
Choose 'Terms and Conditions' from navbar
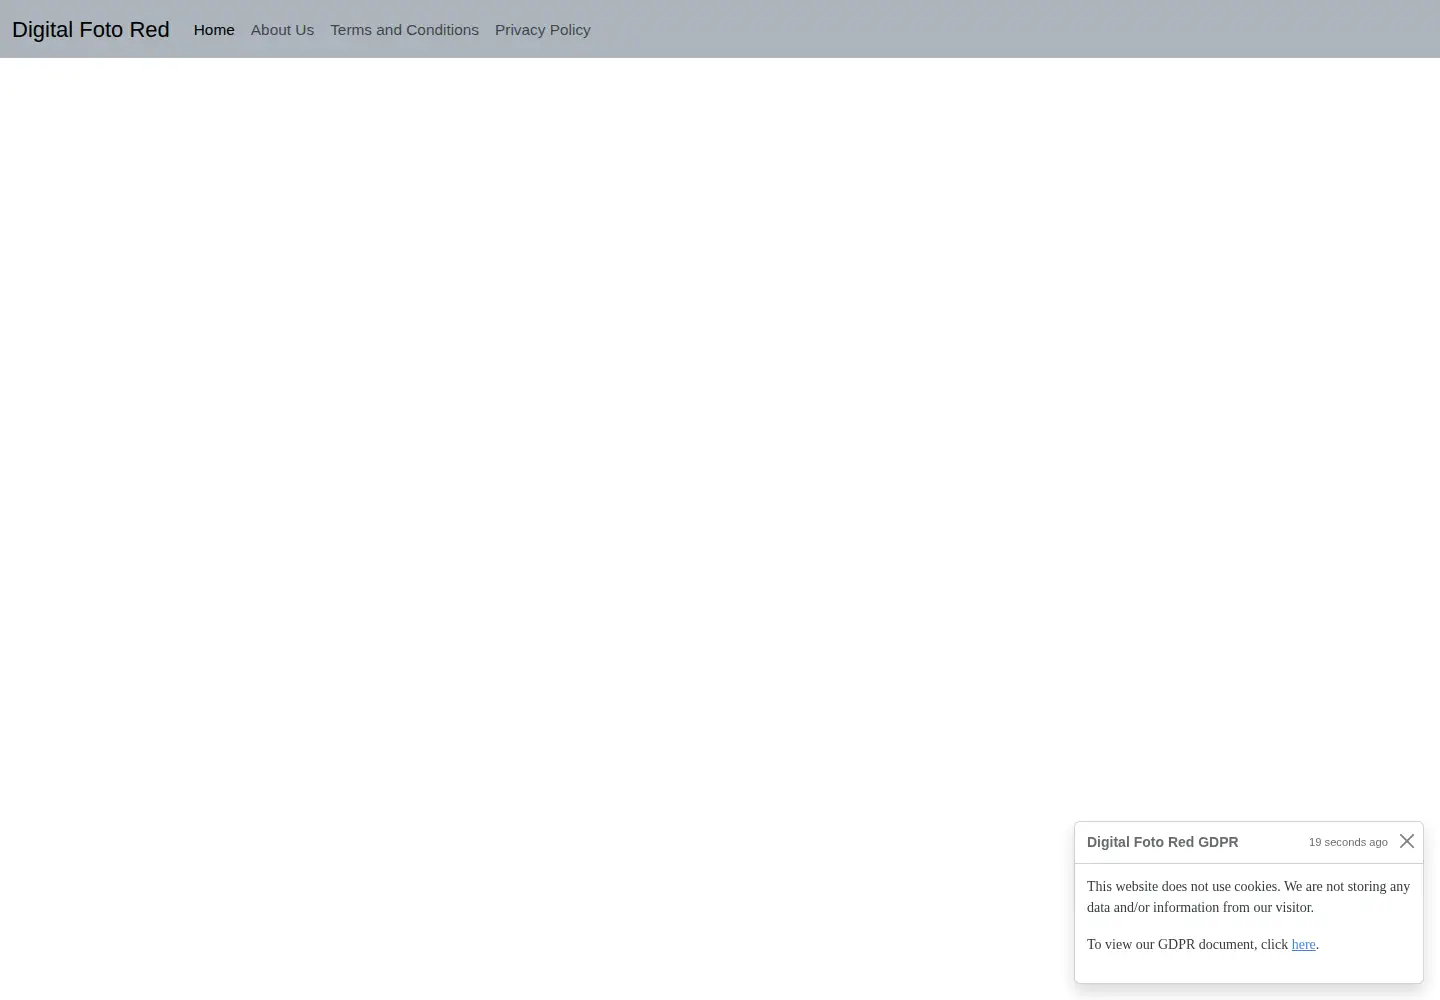point(404,30)
